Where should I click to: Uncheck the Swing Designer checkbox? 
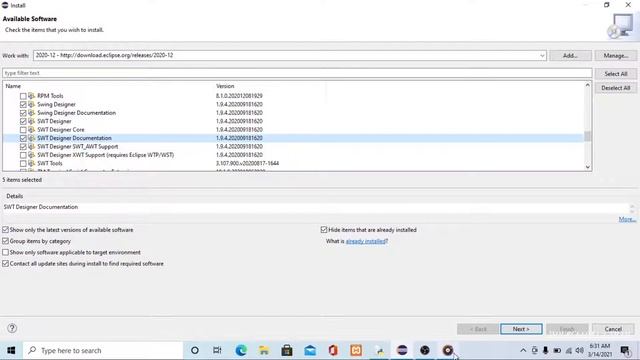[23, 104]
